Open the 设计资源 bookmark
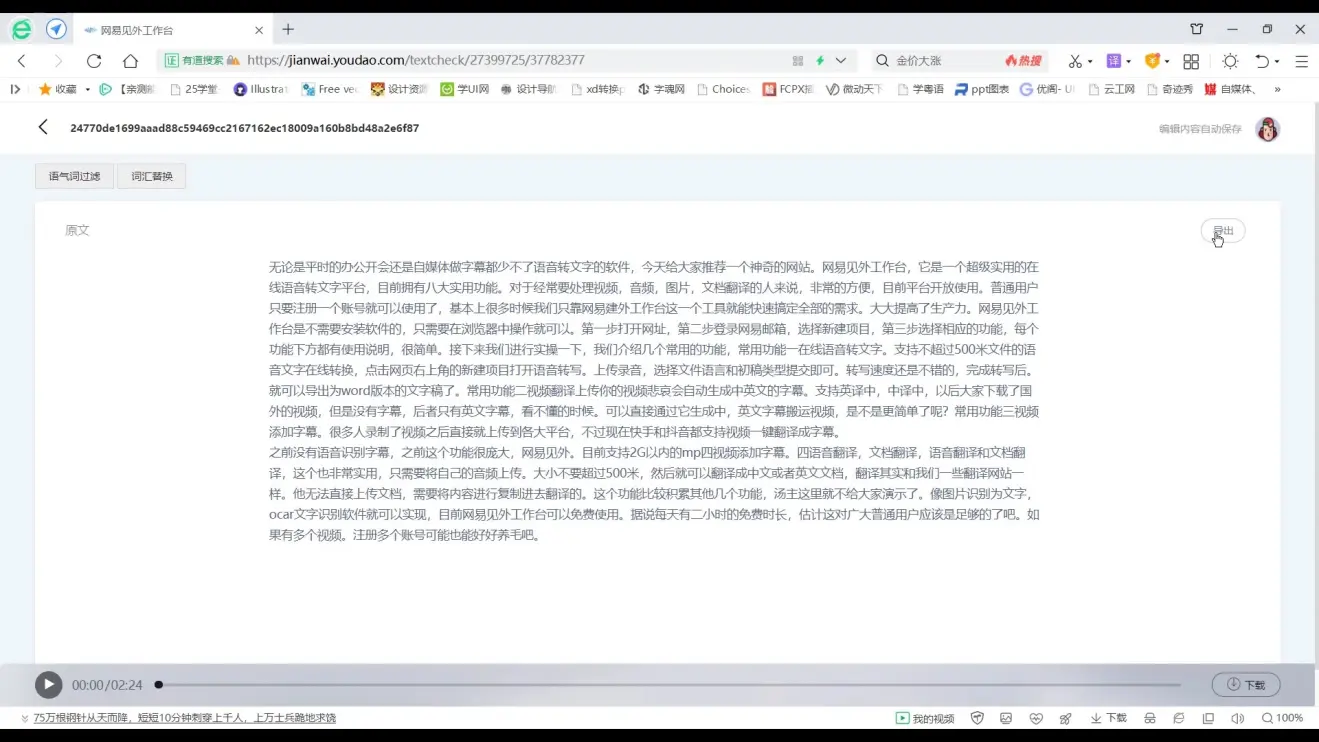Image resolution: width=1319 pixels, height=742 pixels. [x=399, y=89]
